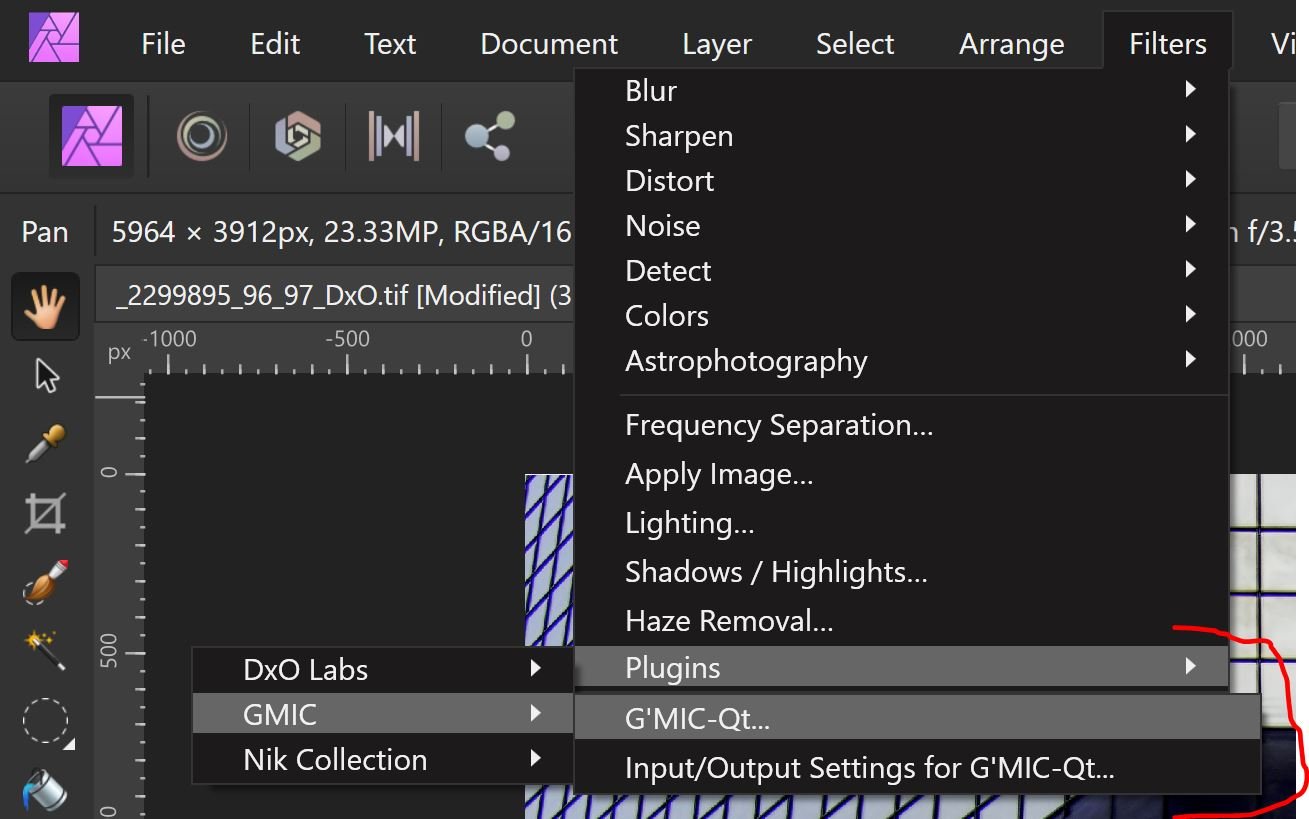Select the Selection Brush tool

tap(46, 582)
